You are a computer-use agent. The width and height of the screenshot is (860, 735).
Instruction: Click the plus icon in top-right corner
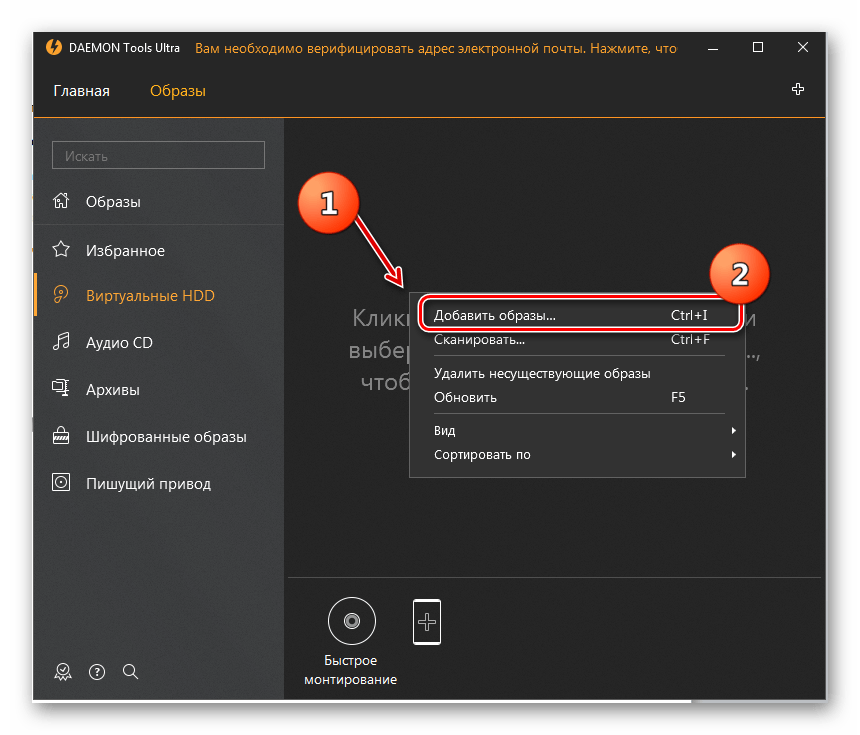coord(797,90)
